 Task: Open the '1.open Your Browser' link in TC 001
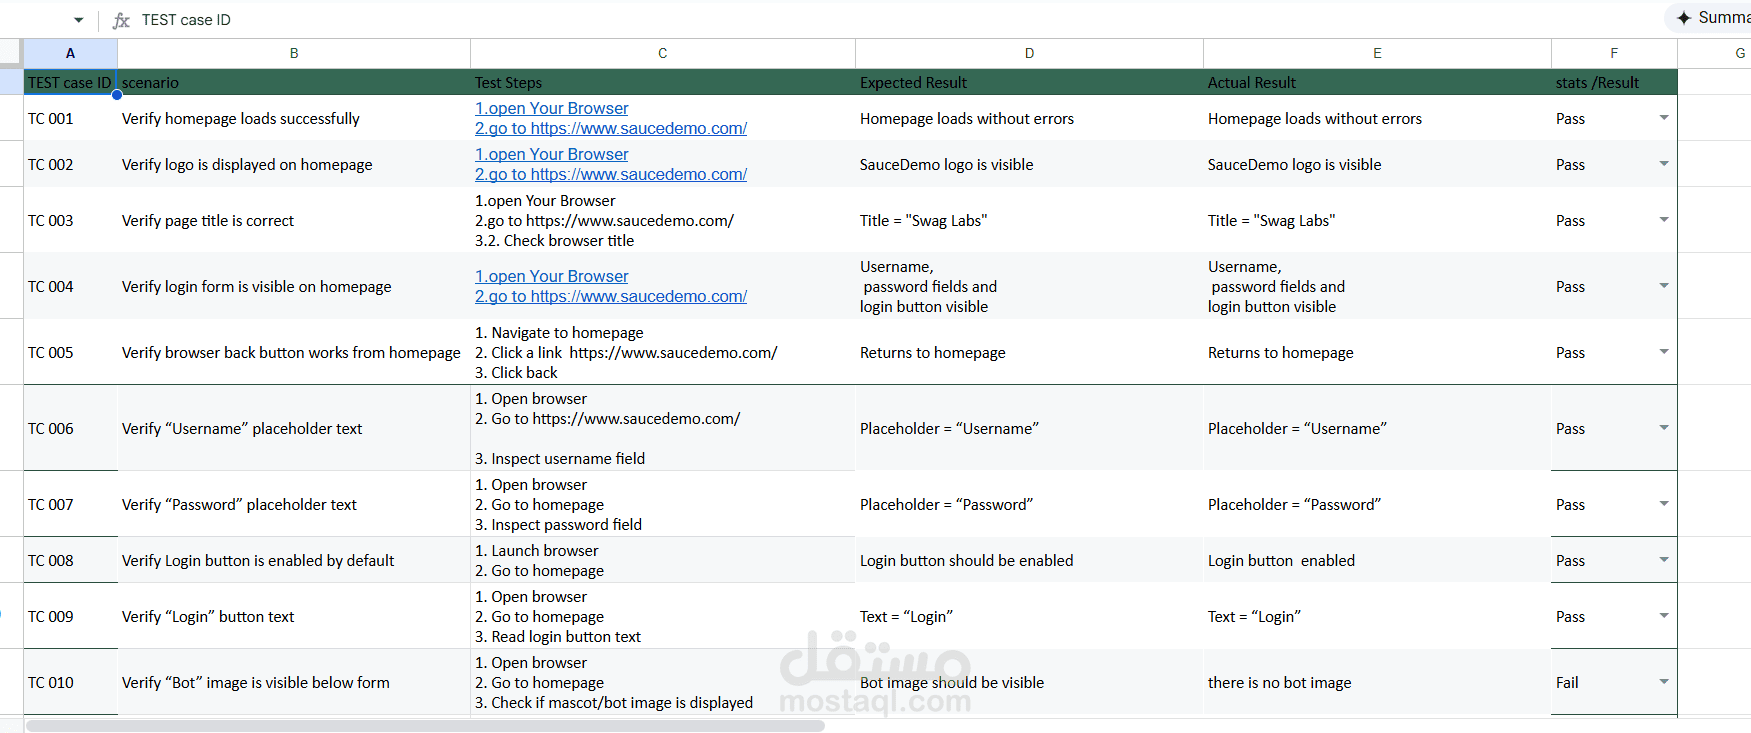(x=552, y=108)
